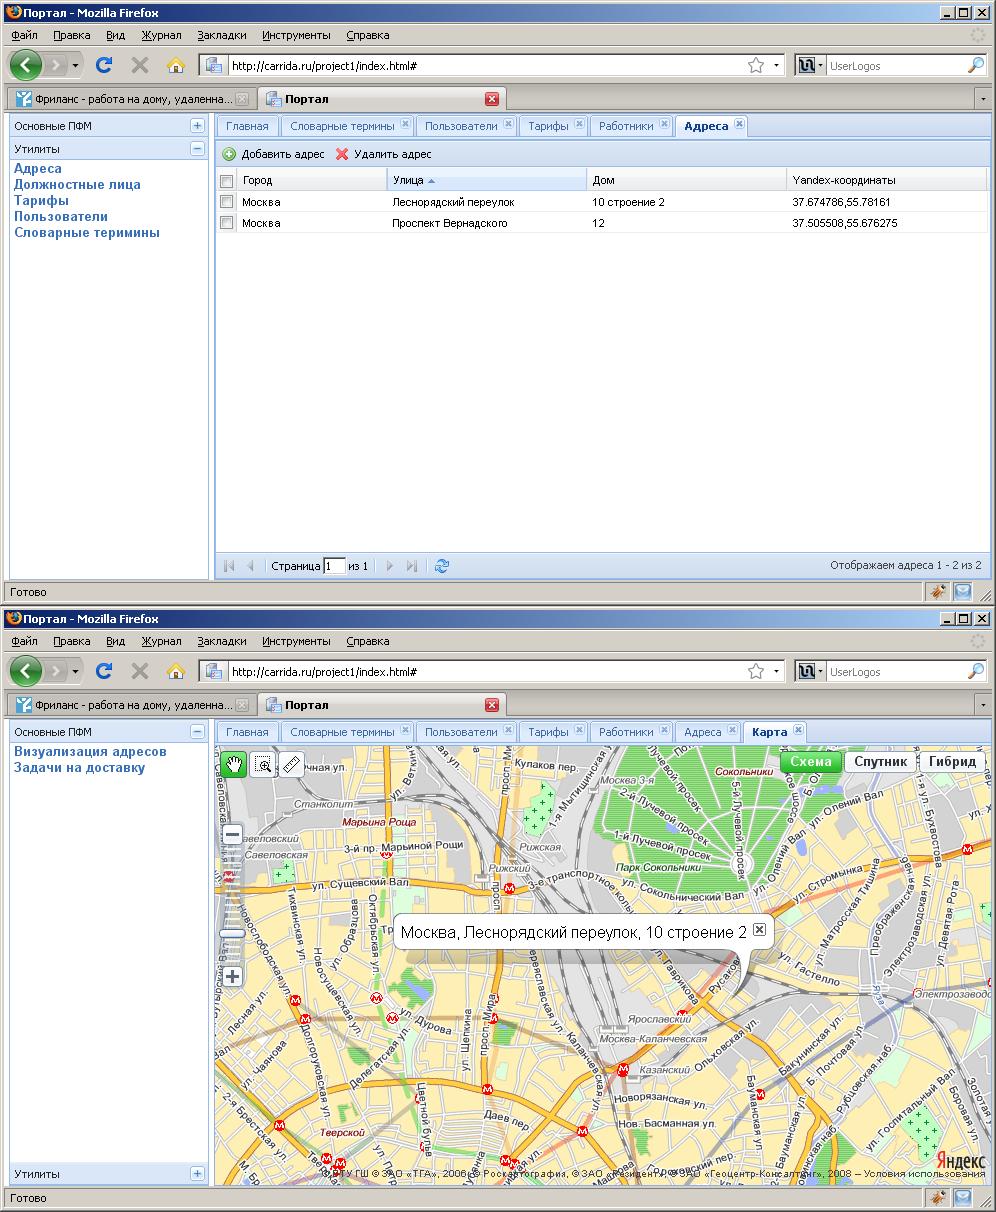This screenshot has width=996, height=1212.
Task: Zoom out with the map minus button
Action: point(232,835)
